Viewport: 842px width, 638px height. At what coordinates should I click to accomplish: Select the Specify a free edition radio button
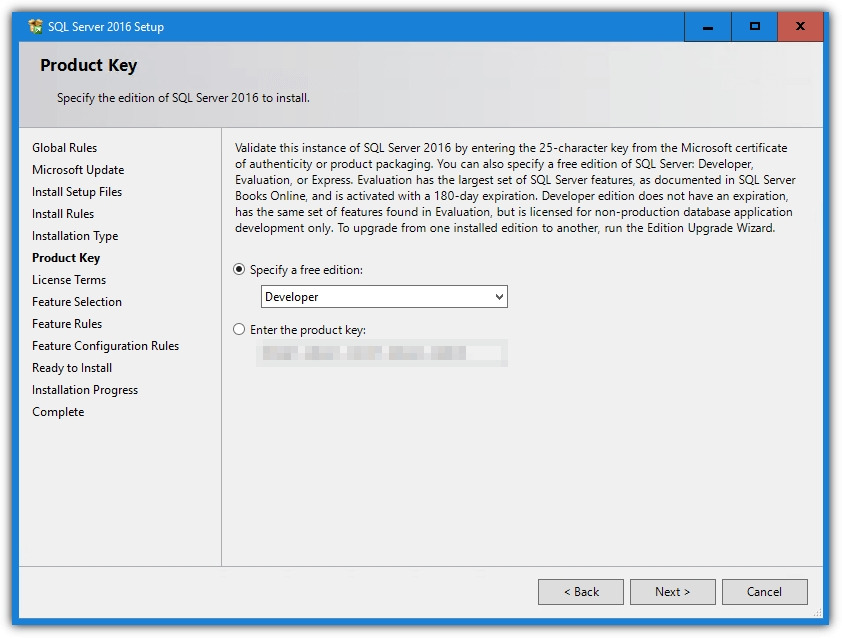[x=239, y=269]
